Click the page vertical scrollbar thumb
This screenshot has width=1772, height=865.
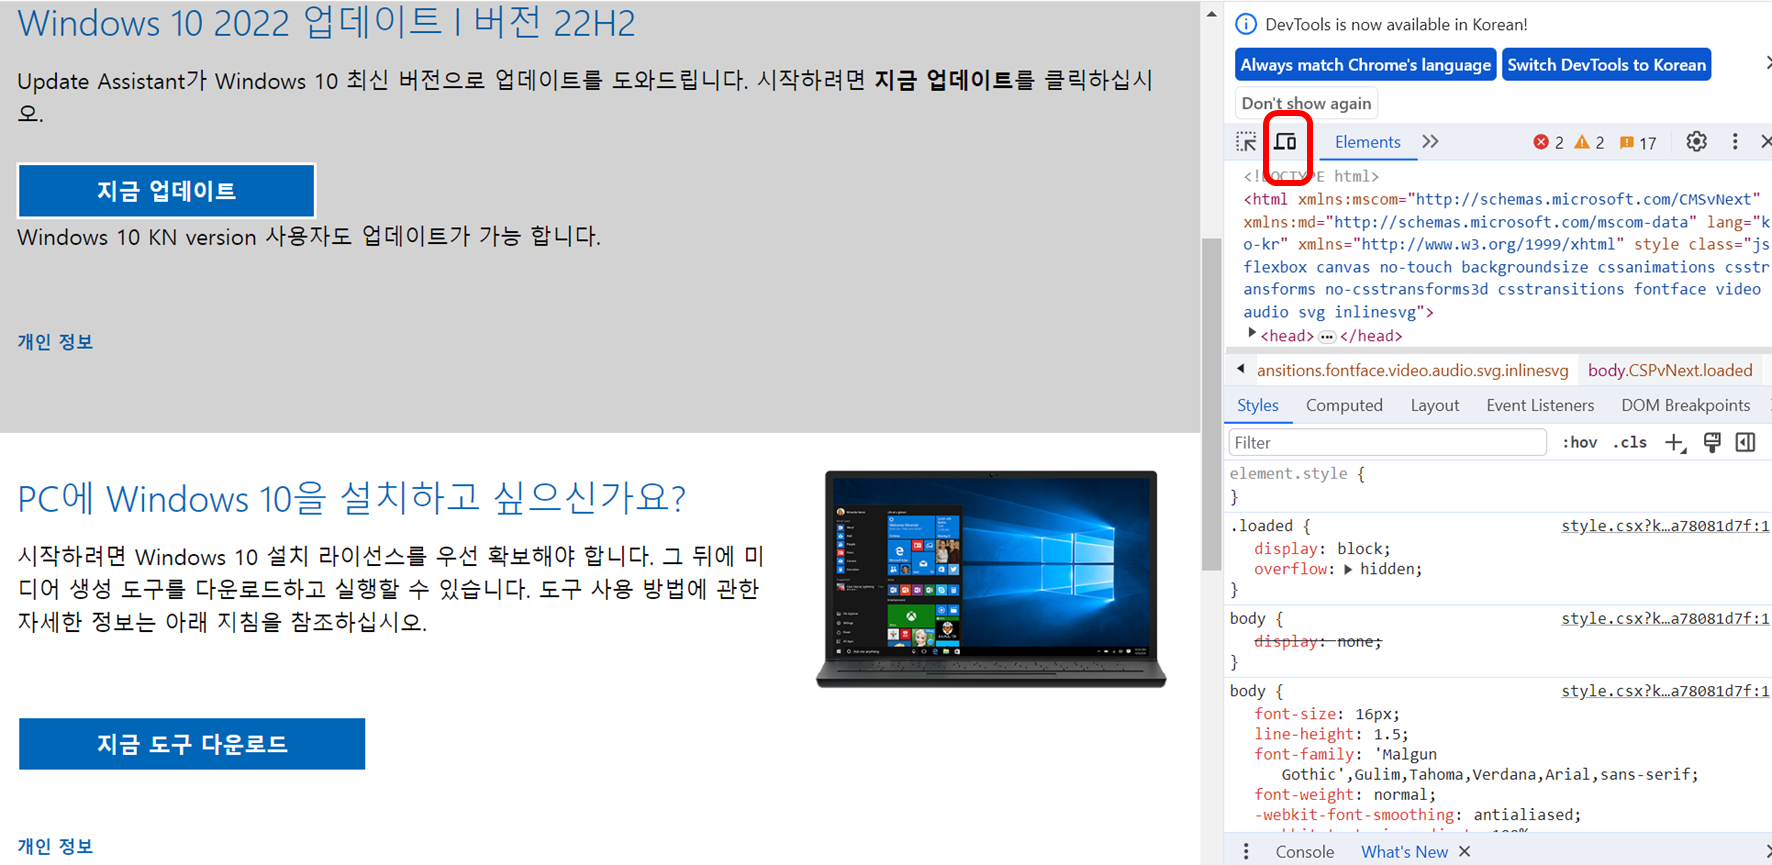coord(1211,405)
